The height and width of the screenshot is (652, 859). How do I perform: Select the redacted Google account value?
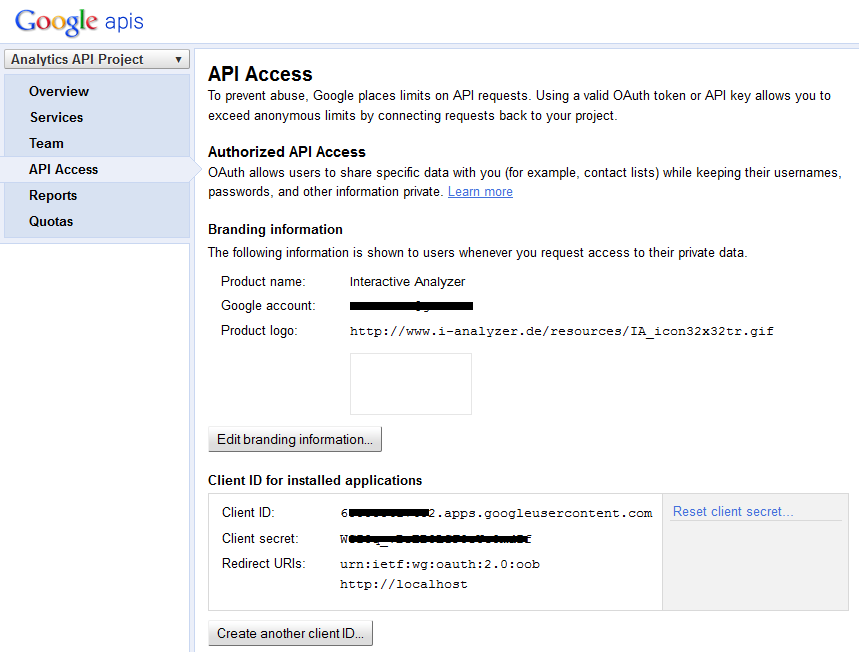(411, 306)
